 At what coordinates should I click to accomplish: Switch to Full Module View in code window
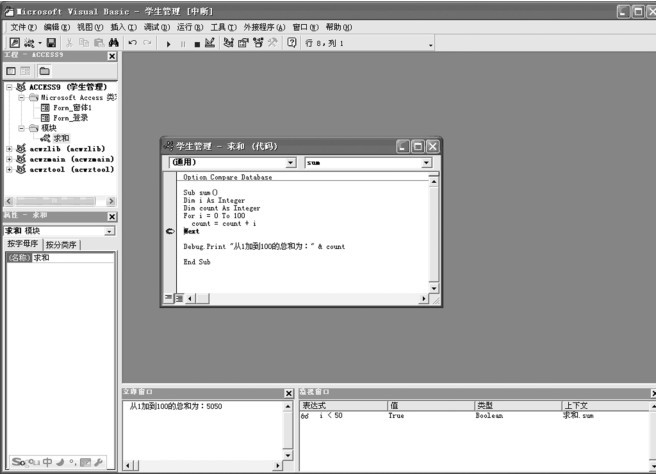pos(179,298)
